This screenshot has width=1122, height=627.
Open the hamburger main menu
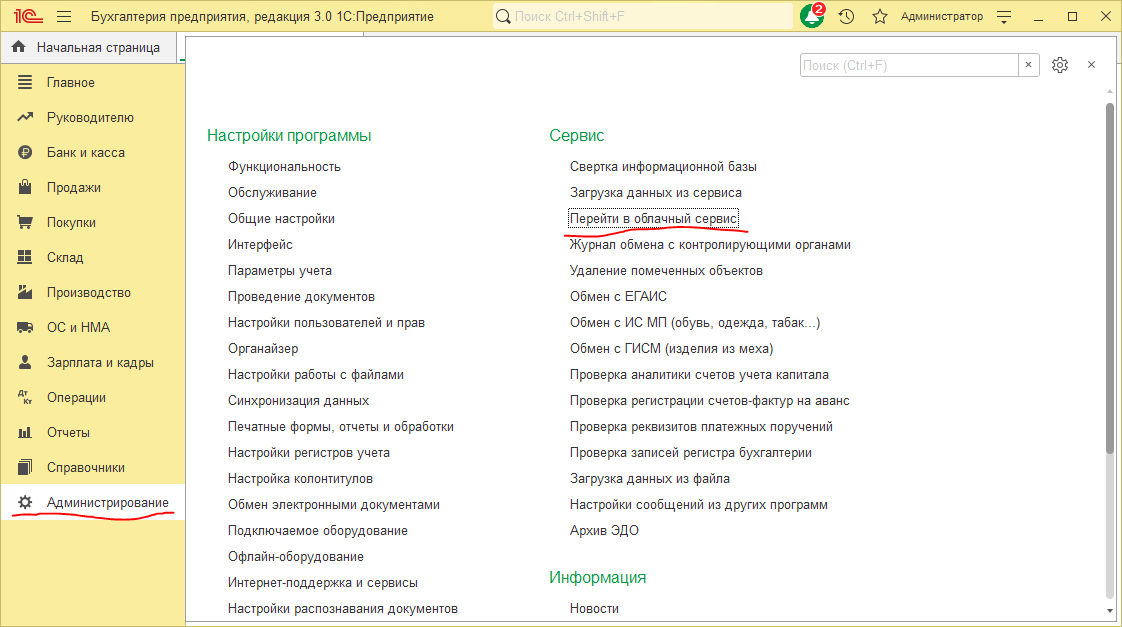[x=64, y=16]
